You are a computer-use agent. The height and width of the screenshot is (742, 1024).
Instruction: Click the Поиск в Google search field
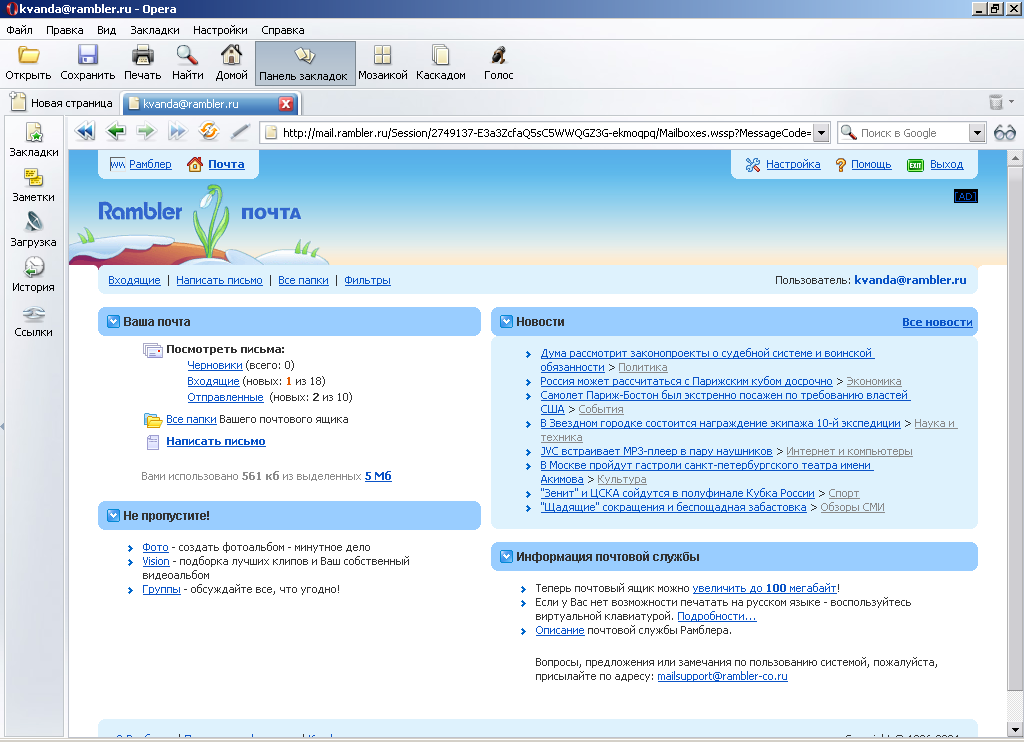[x=913, y=133]
